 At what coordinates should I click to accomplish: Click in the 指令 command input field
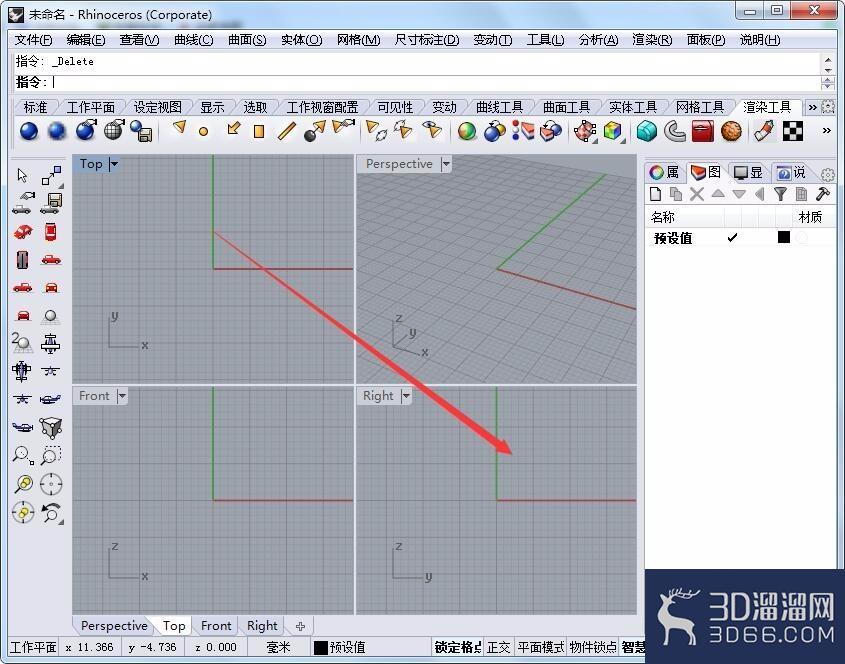[434, 82]
